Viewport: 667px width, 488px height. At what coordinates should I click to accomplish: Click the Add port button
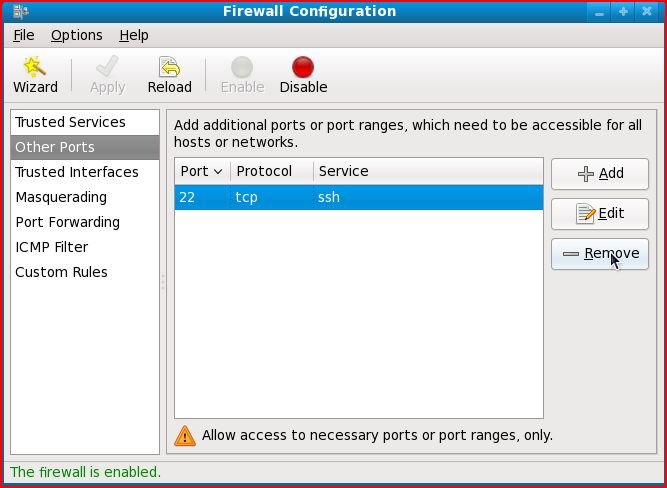600,174
